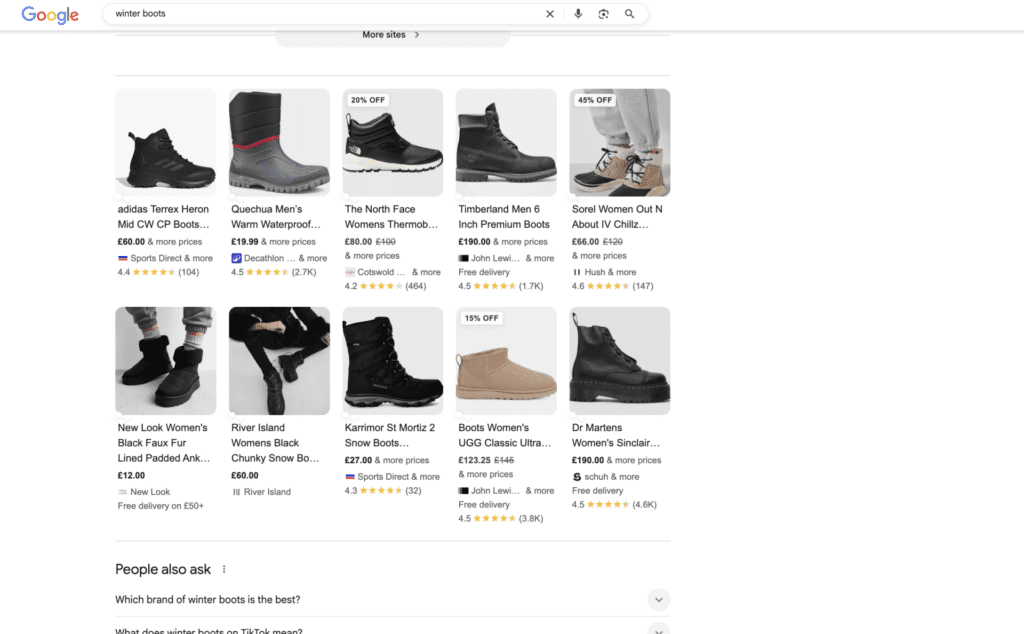
Task: Open the People also ask options menu
Action: tap(223, 568)
